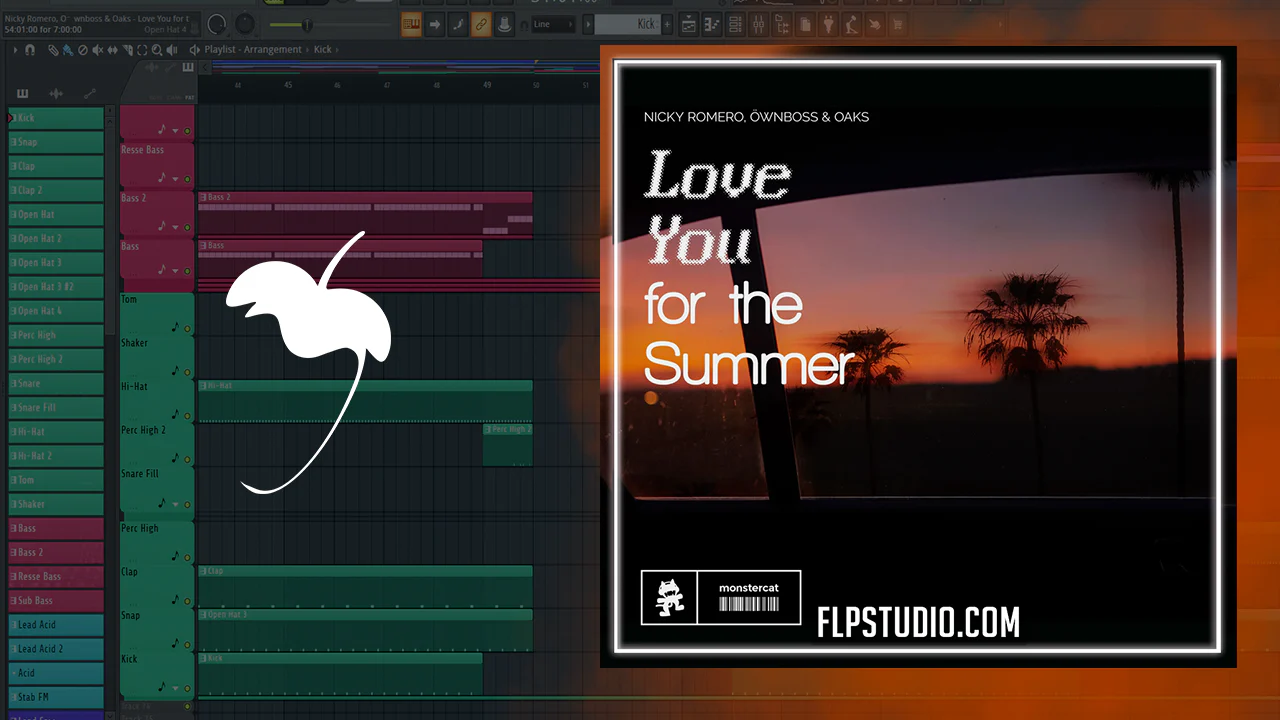This screenshot has height=720, width=1280.
Task: Select the Sub Bass pattern in the picker
Action: pos(56,601)
